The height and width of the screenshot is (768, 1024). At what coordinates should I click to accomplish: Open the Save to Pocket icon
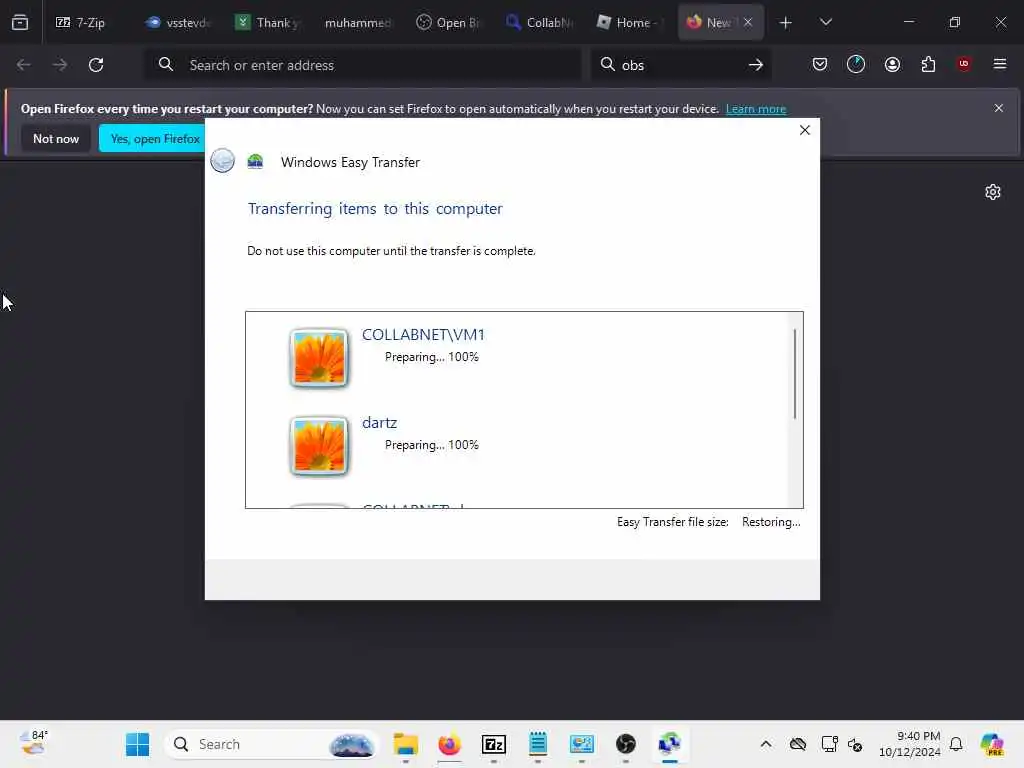pos(820,64)
